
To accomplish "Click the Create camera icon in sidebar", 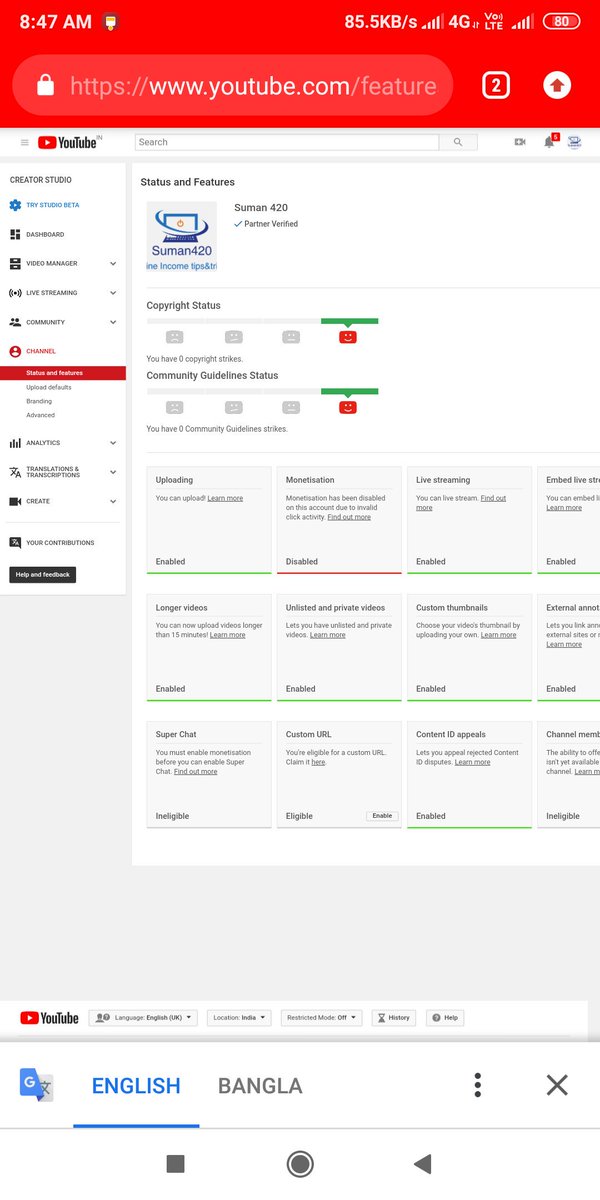I will click(15, 501).
